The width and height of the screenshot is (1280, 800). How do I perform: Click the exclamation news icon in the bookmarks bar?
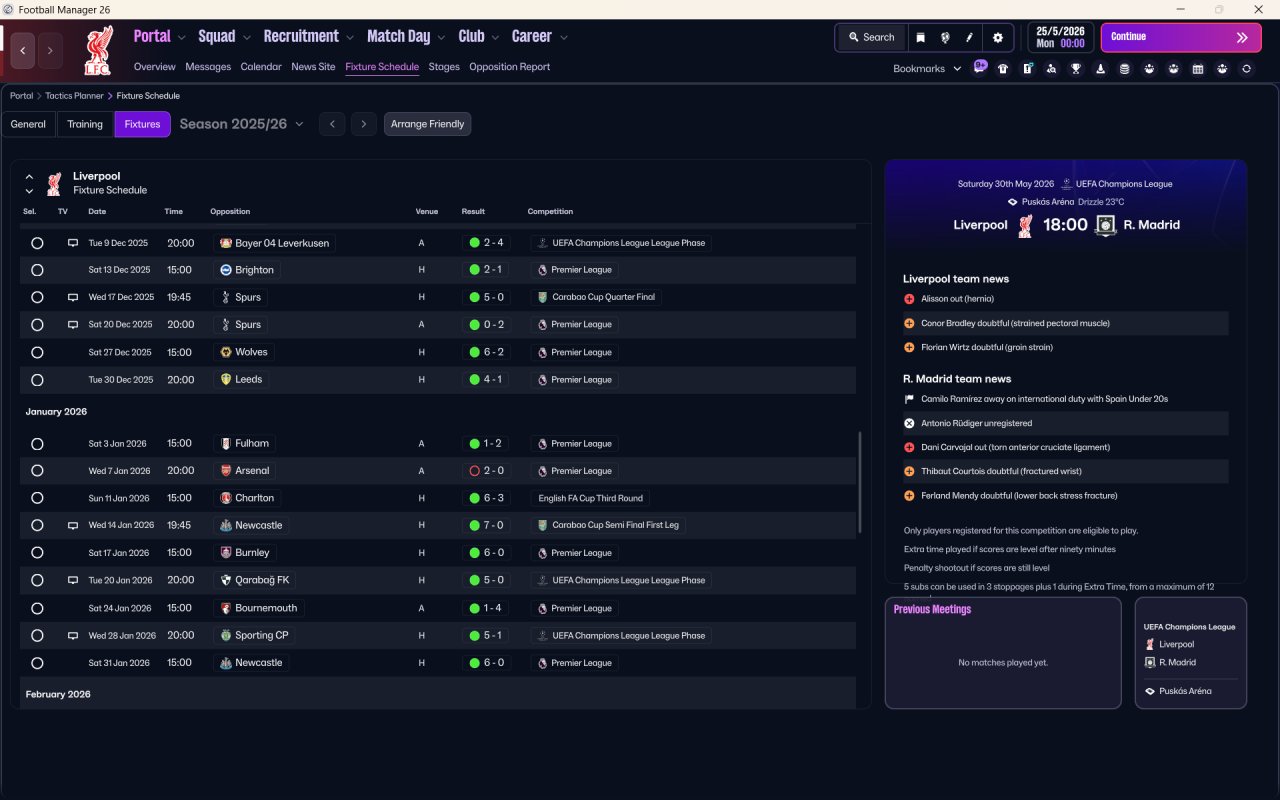click(1027, 69)
